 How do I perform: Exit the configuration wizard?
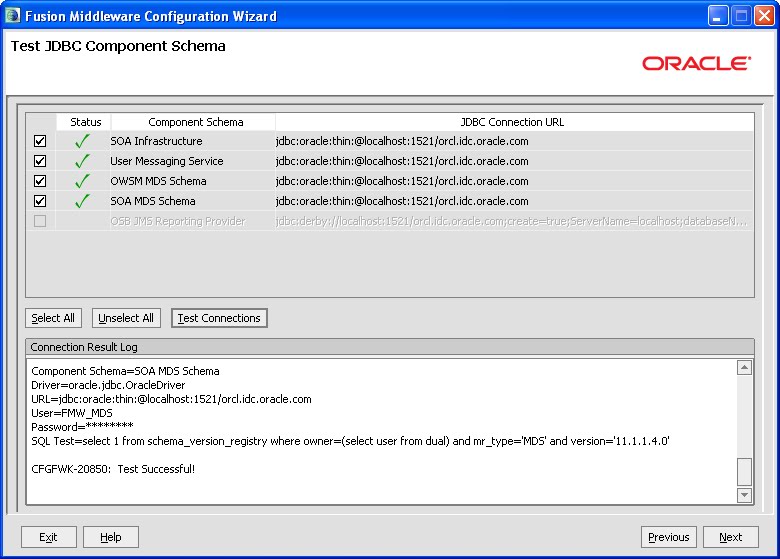pyautogui.click(x=48, y=537)
